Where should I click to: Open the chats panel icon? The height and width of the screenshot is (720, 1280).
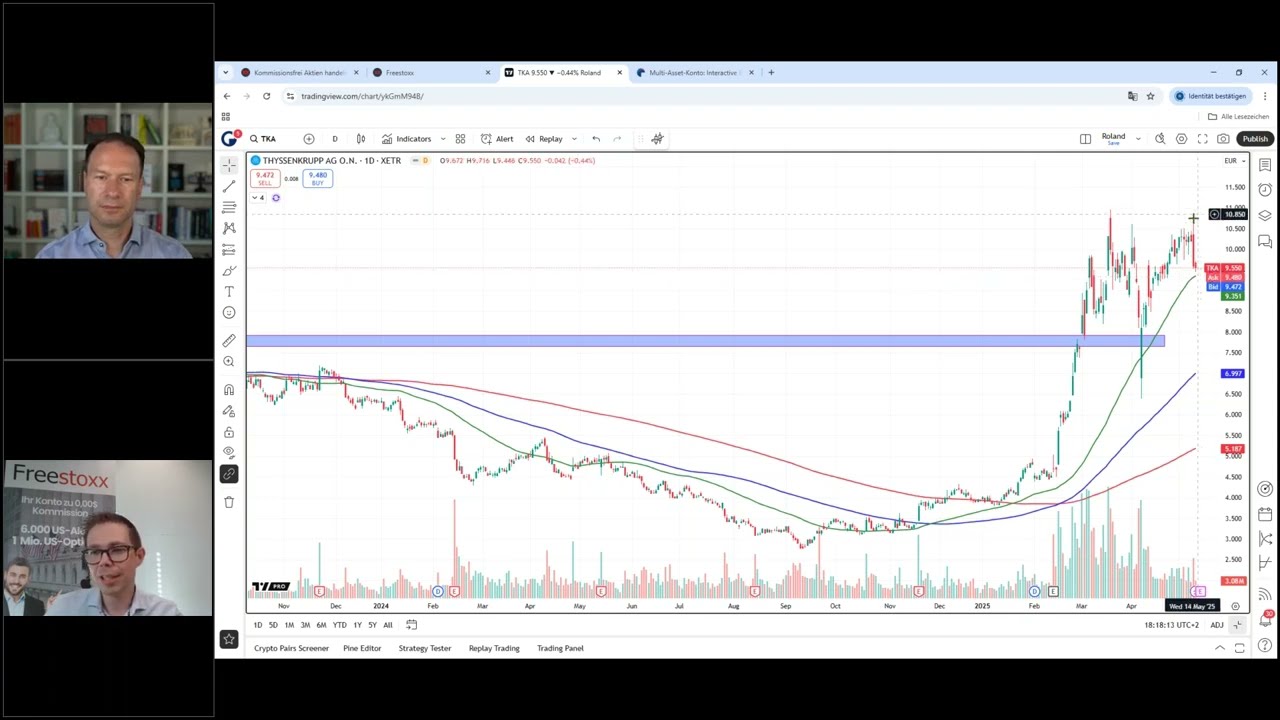click(1265, 241)
